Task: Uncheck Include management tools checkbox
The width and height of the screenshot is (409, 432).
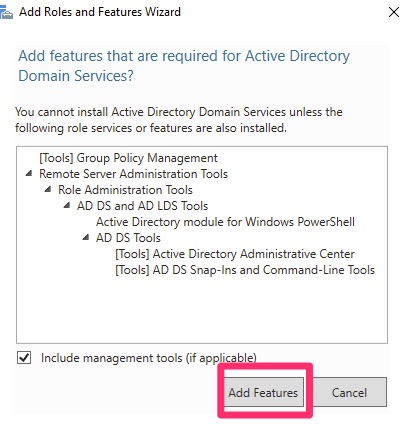Action: pyautogui.click(x=24, y=358)
